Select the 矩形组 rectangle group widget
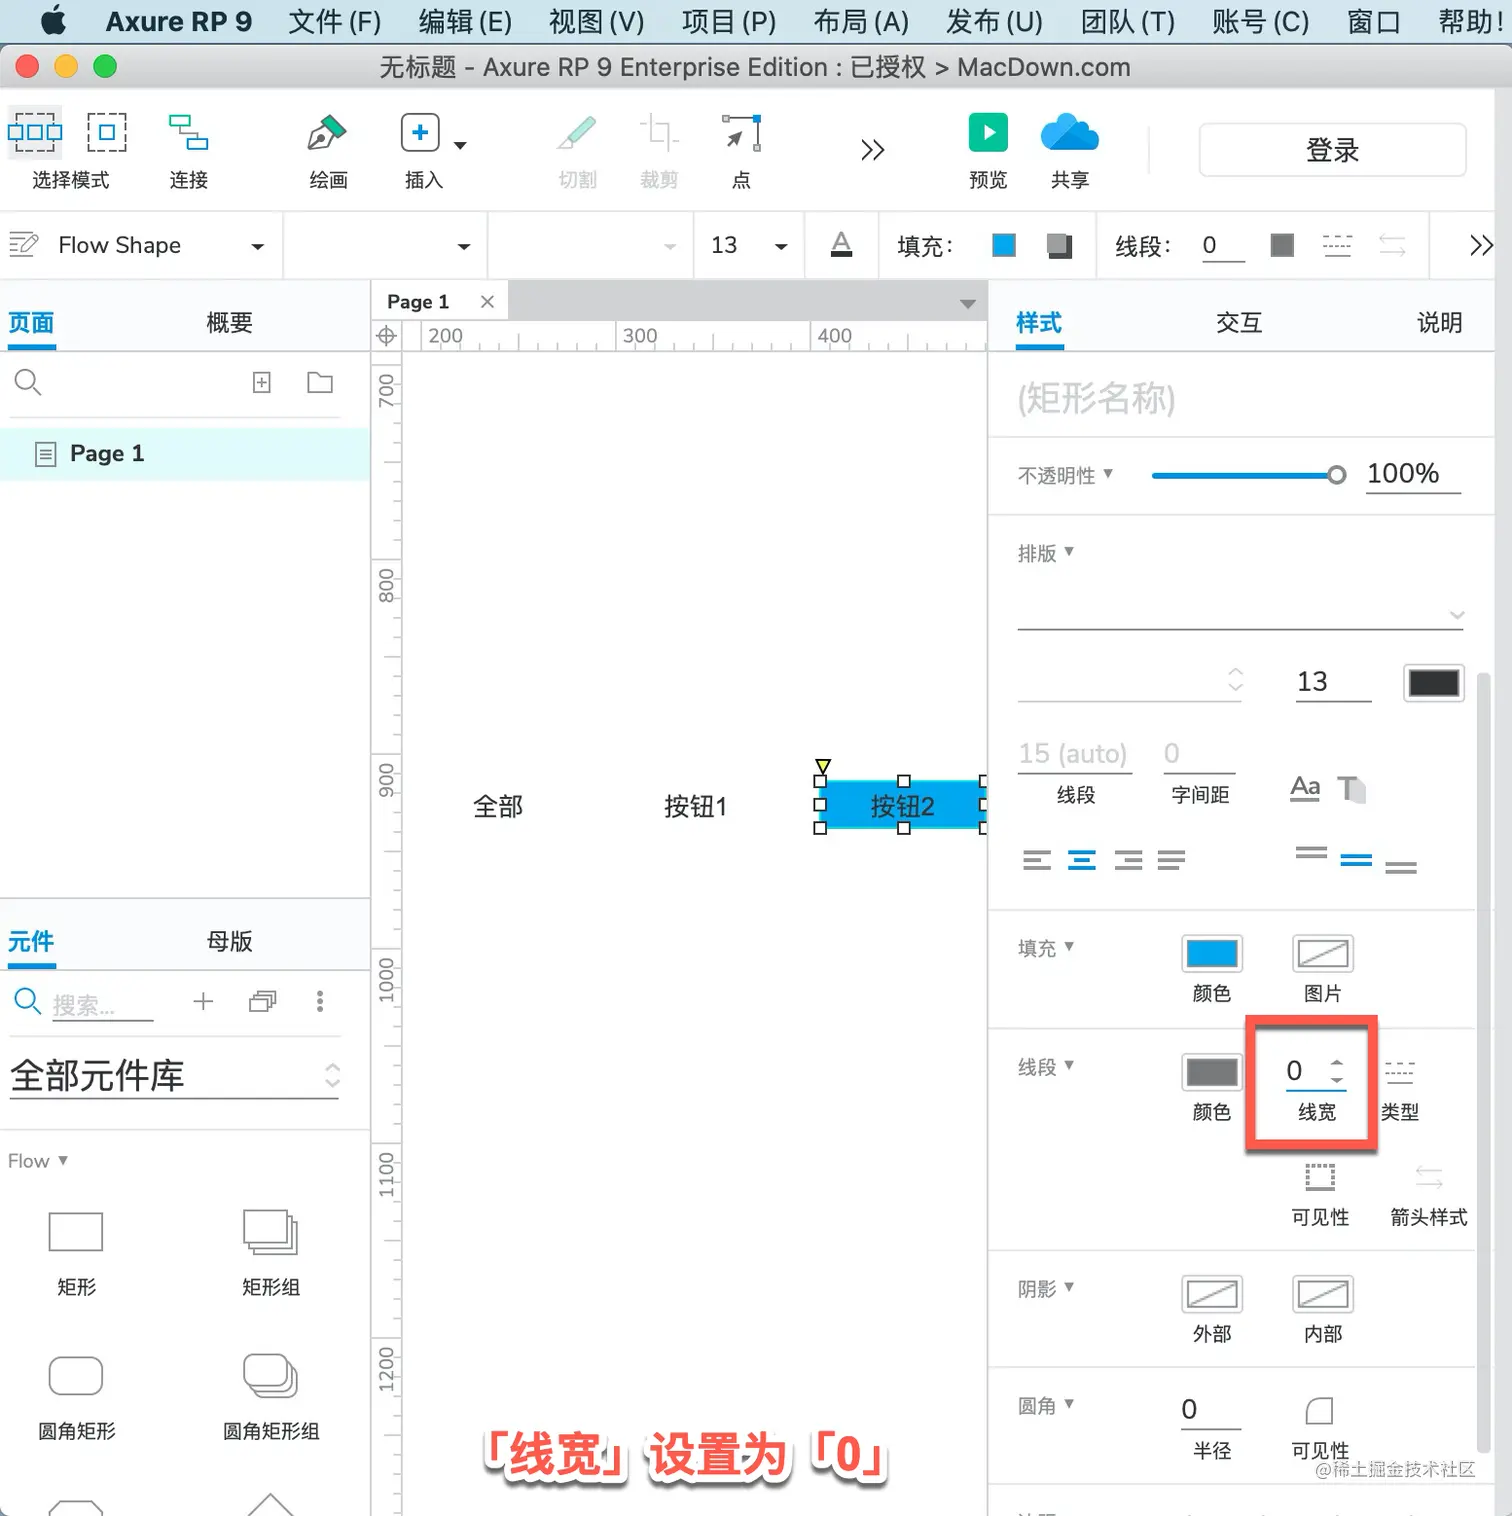 (x=270, y=1232)
